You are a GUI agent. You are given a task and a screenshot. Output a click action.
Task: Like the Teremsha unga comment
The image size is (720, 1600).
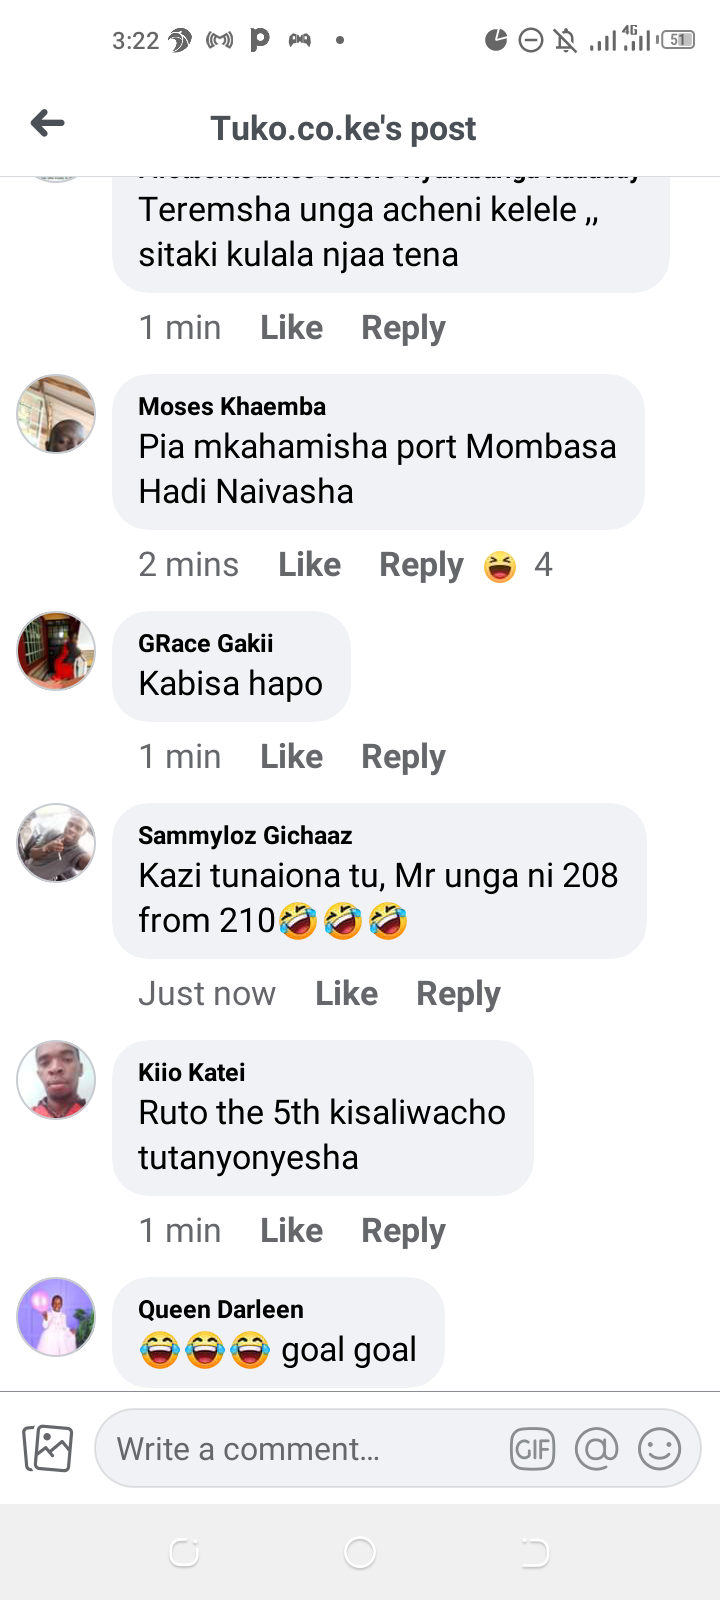point(291,328)
